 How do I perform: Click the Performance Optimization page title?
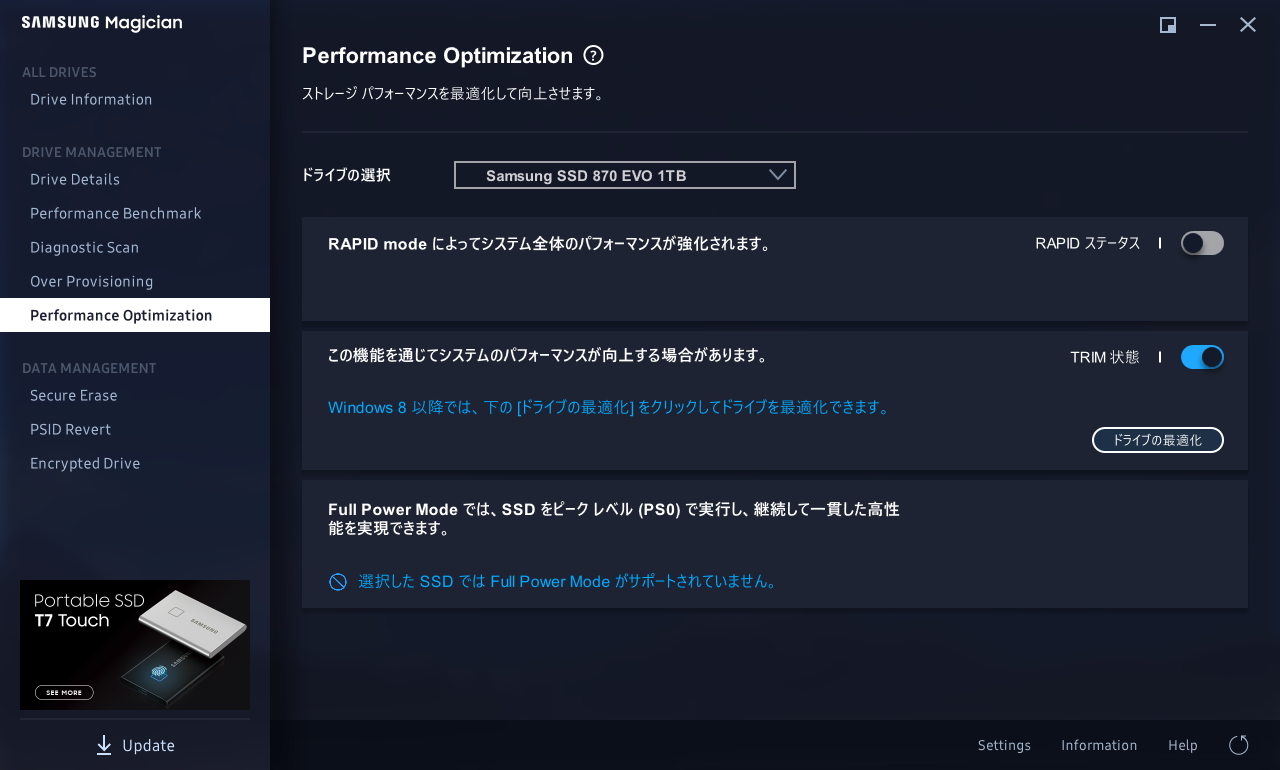pyautogui.click(x=437, y=55)
